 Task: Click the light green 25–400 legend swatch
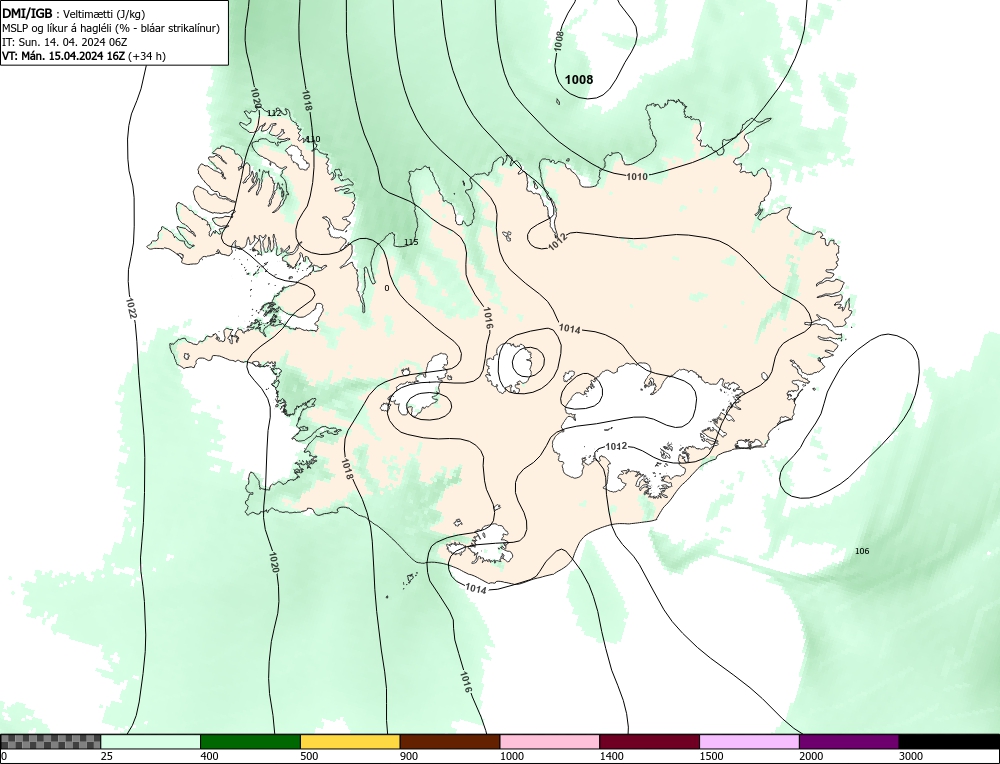pos(151,741)
